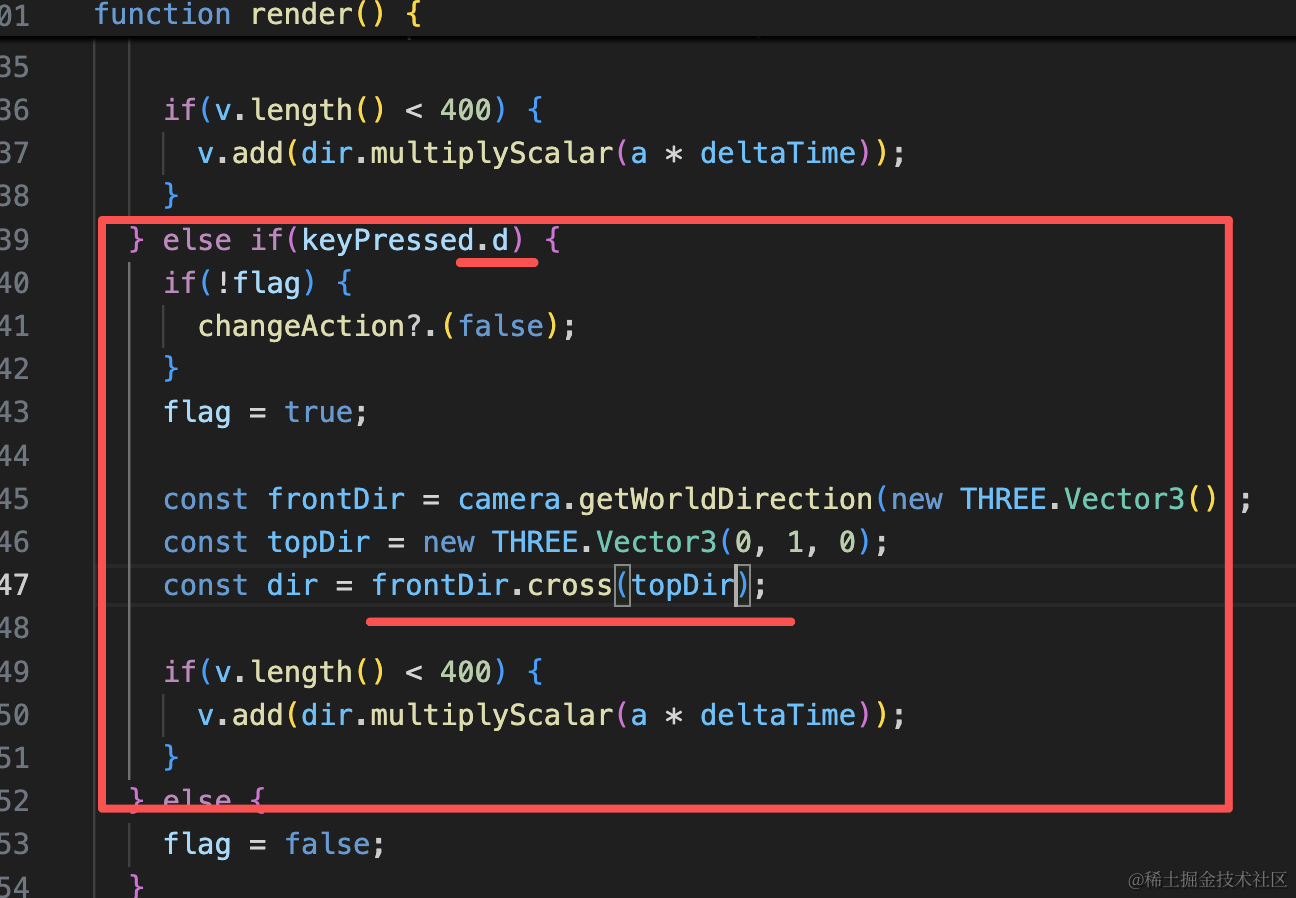The height and width of the screenshot is (898, 1296).
Task: Click '!flag' condition on line 40
Action: click(x=258, y=283)
